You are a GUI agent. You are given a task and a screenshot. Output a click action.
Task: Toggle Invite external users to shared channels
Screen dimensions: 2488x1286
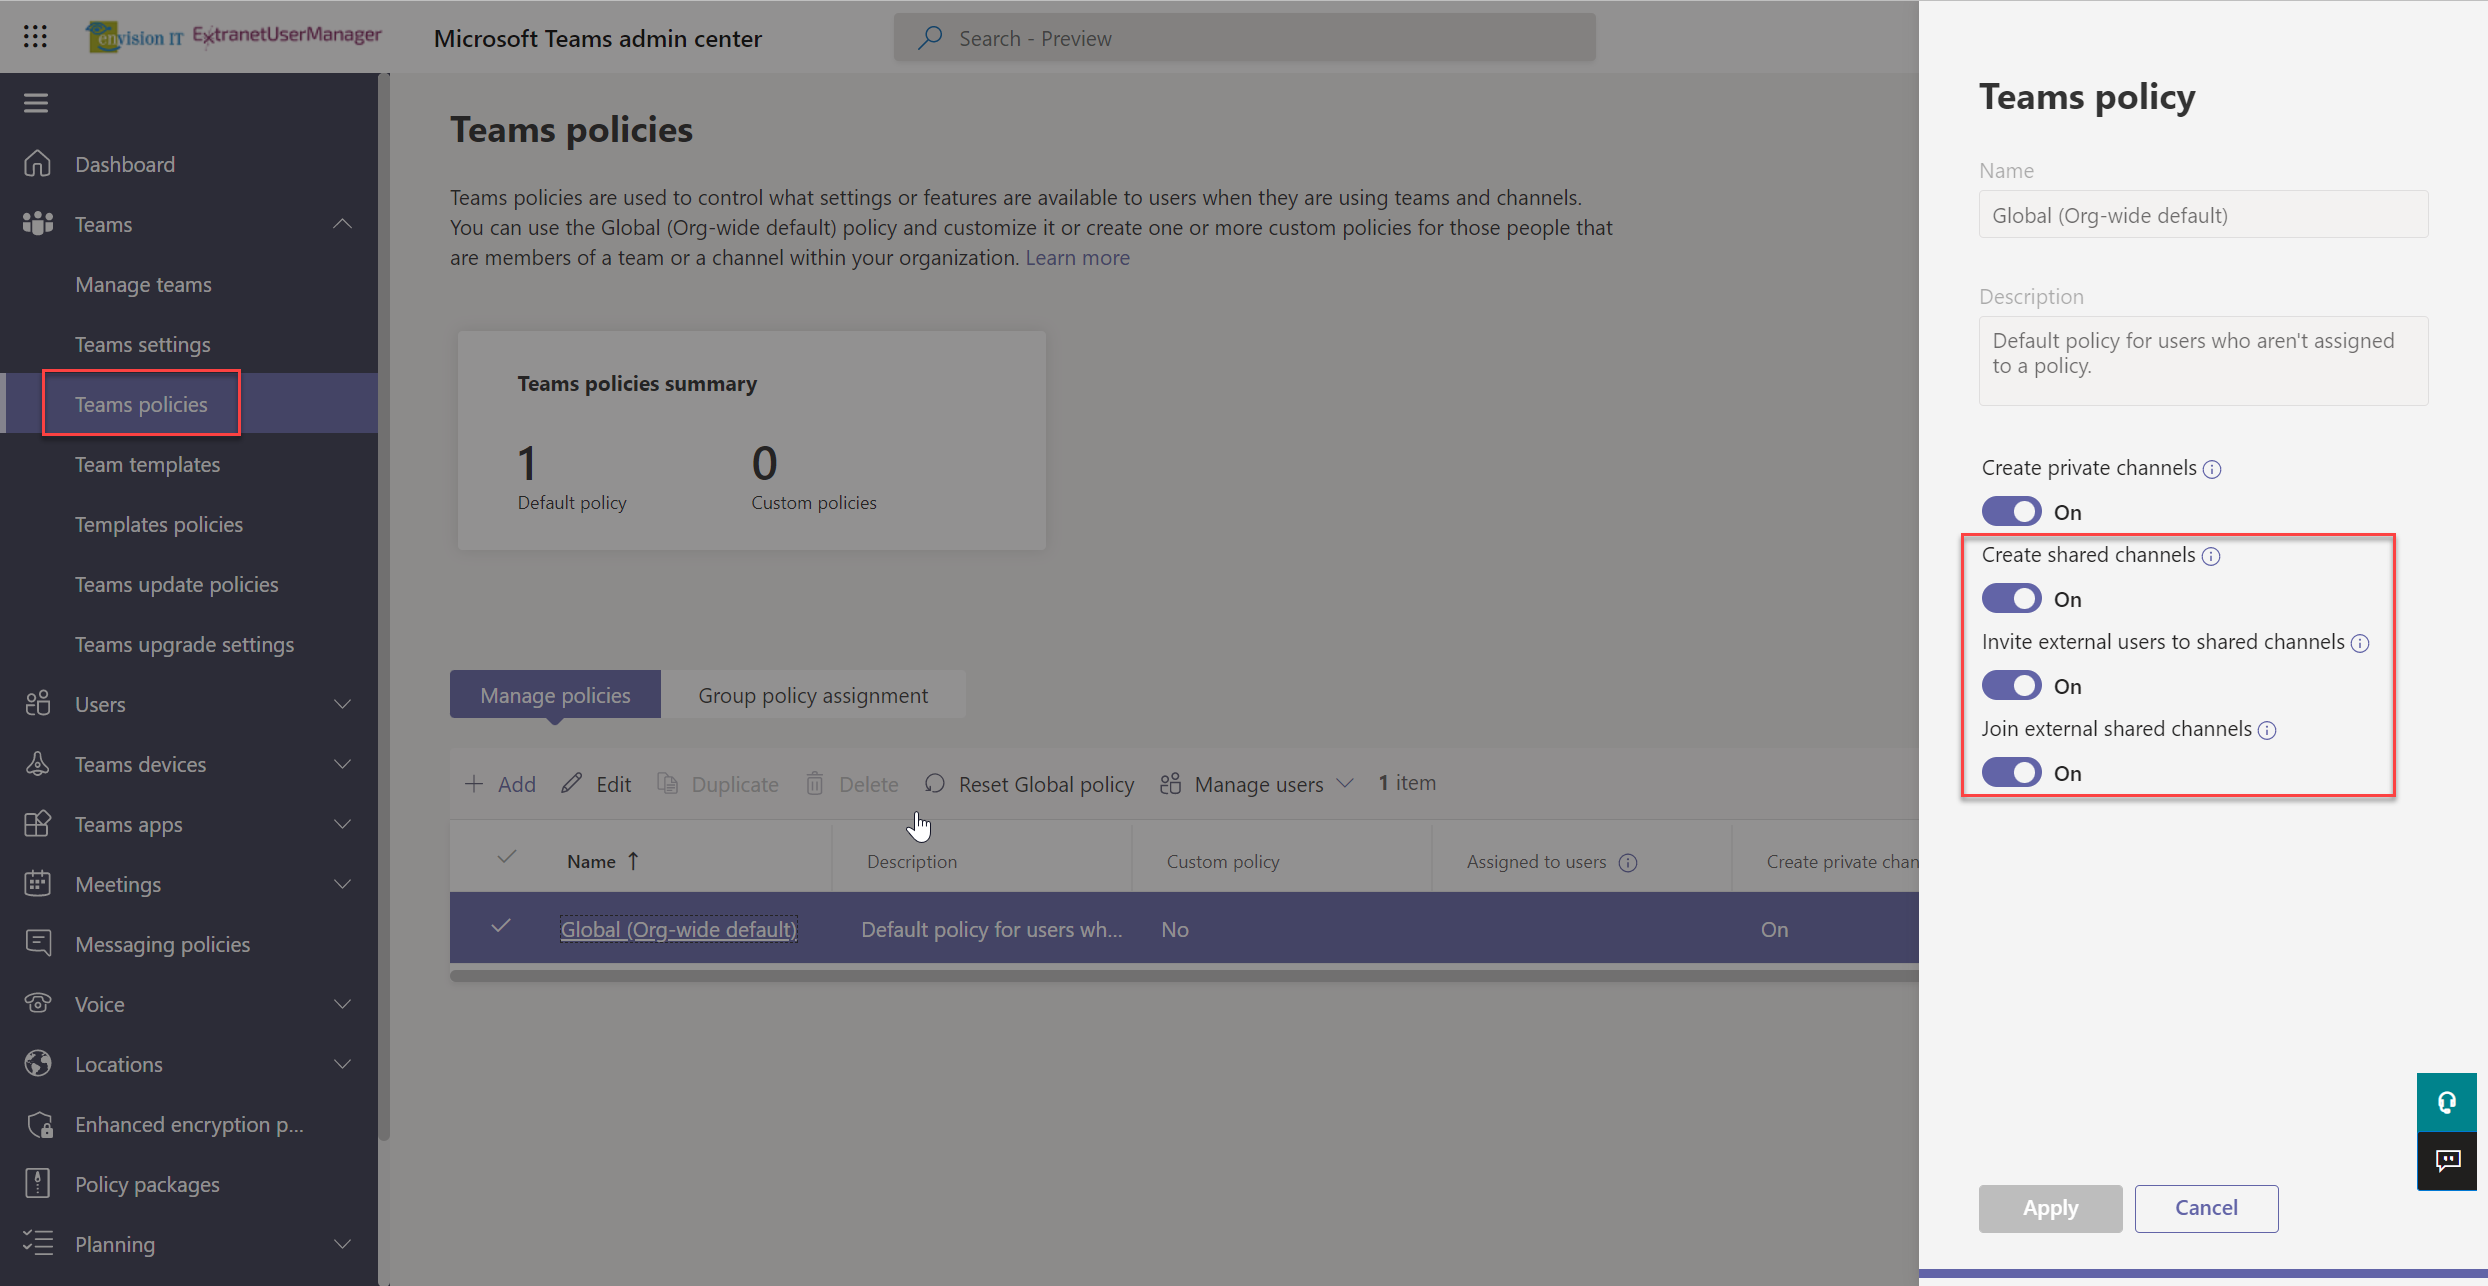(2011, 685)
